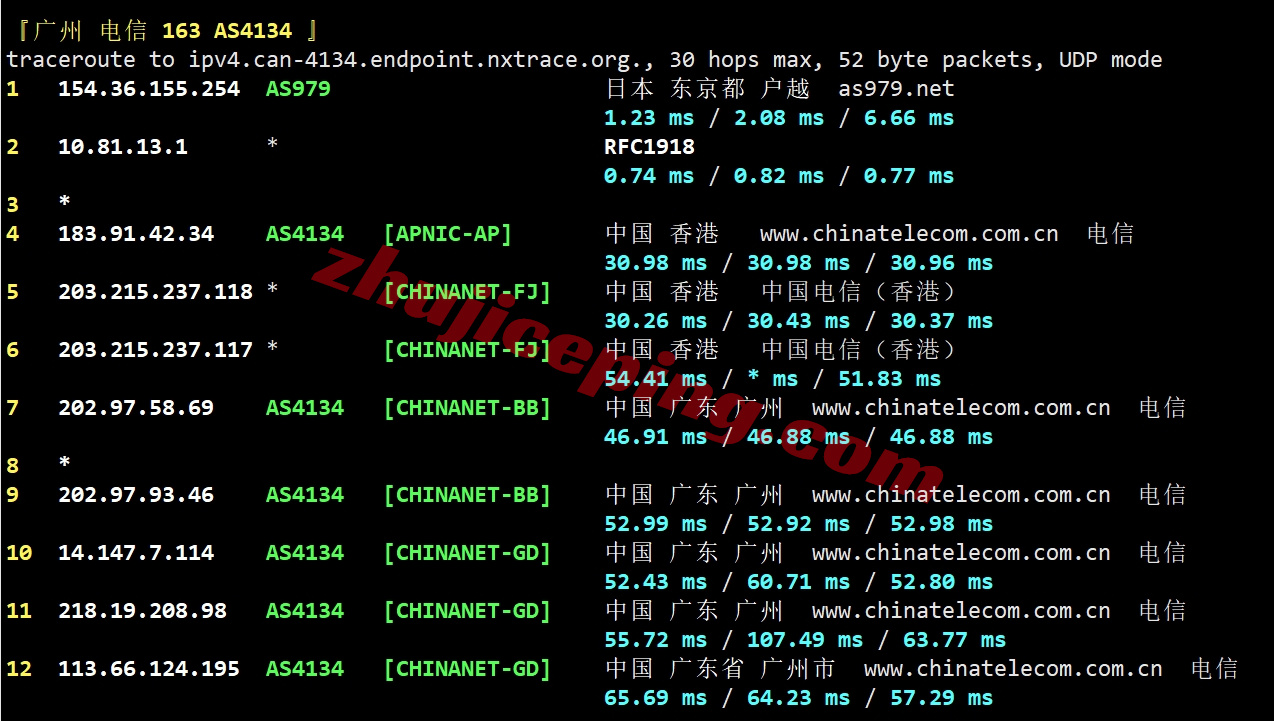Click AS4134 label on hop 12 row
Screen dimensions: 1274x721
[305, 669]
